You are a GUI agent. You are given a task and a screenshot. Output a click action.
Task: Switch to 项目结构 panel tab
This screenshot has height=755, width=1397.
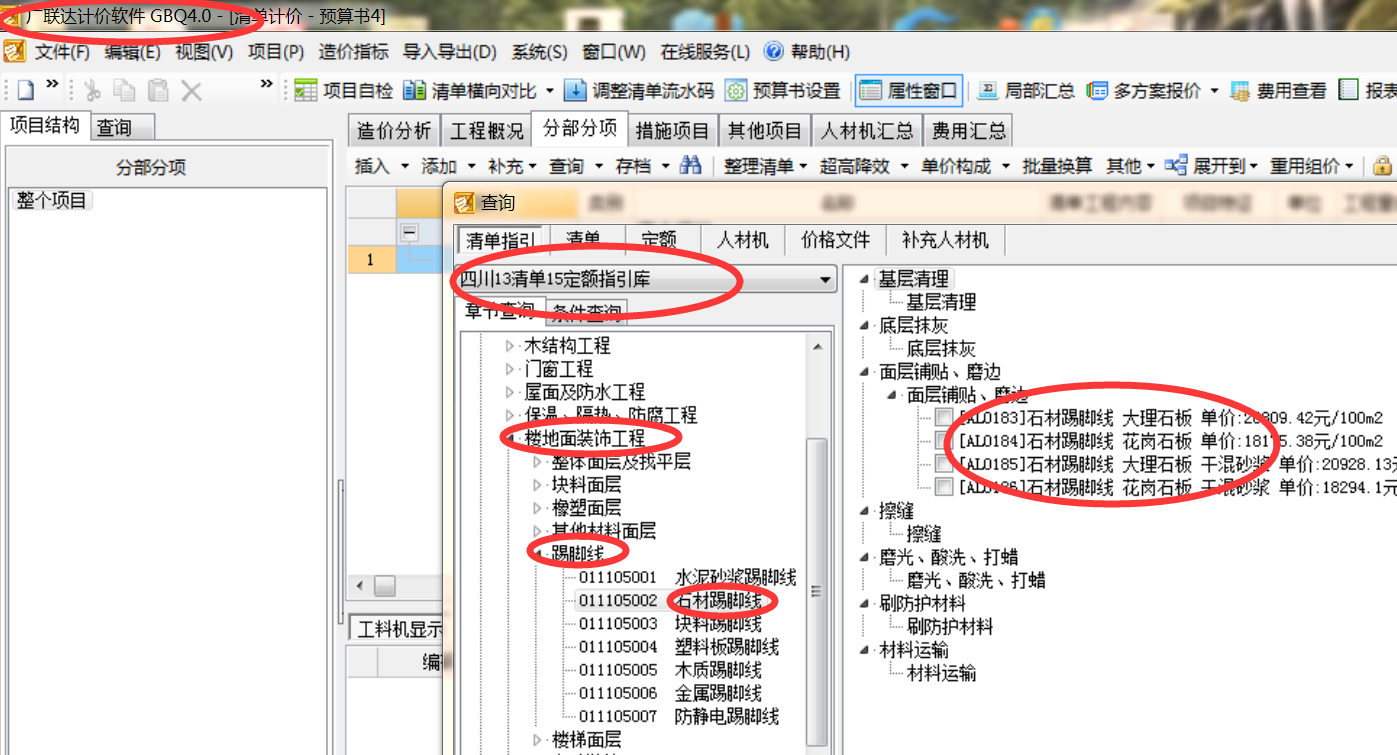(44, 126)
